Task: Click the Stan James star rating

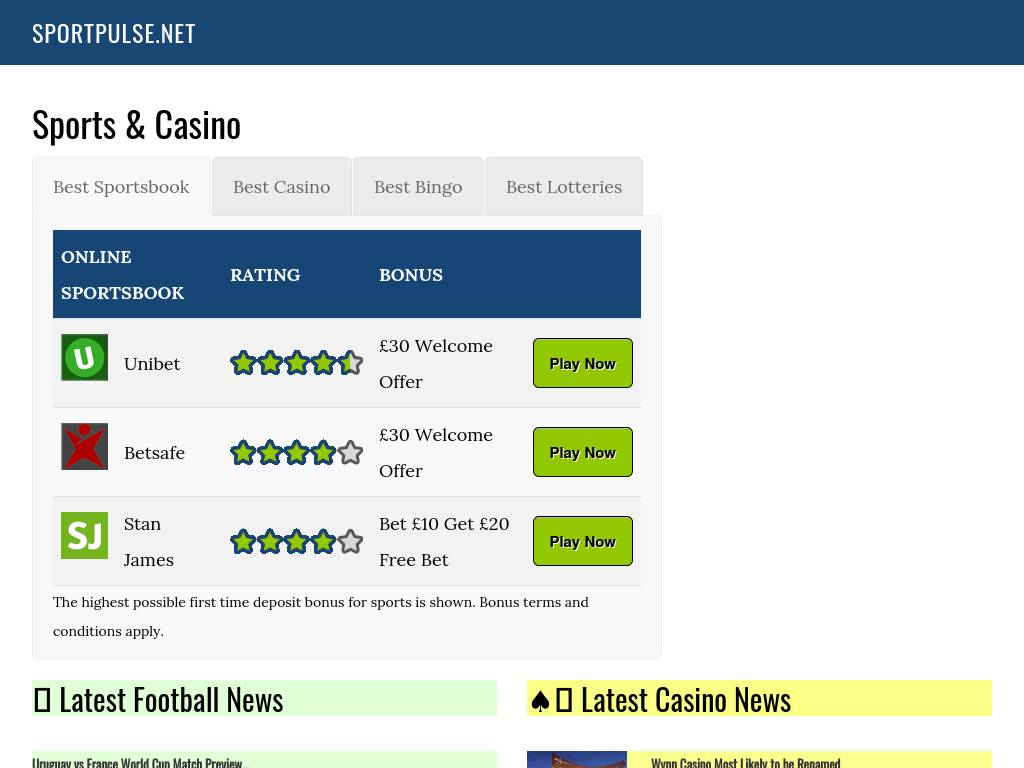Action: (296, 542)
